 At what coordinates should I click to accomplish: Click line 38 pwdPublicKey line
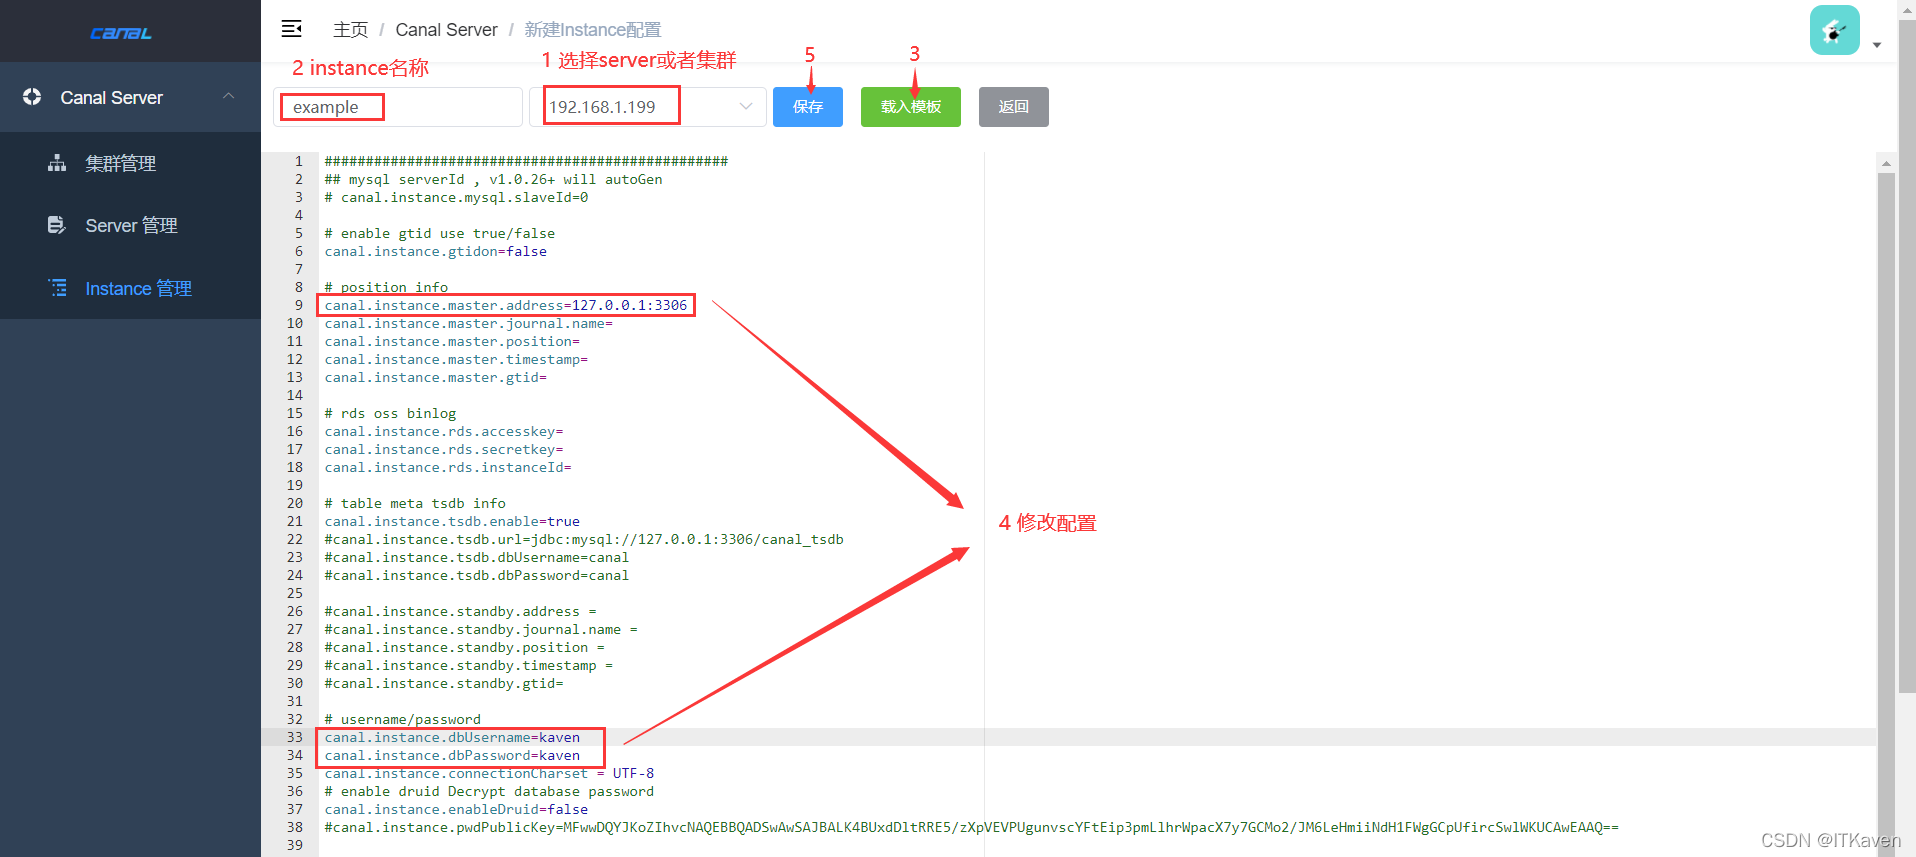[970, 827]
